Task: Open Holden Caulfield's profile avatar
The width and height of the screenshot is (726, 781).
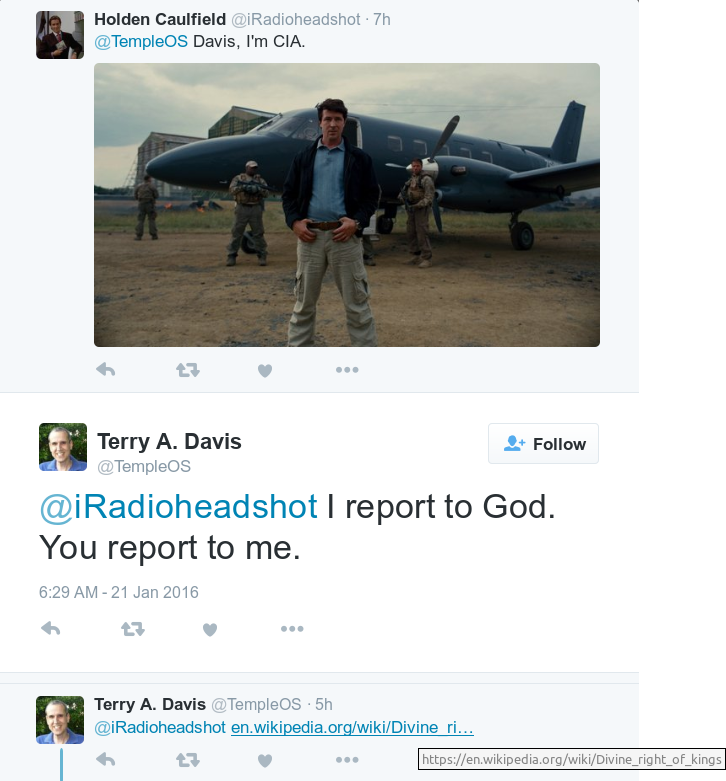Action: [x=60, y=35]
